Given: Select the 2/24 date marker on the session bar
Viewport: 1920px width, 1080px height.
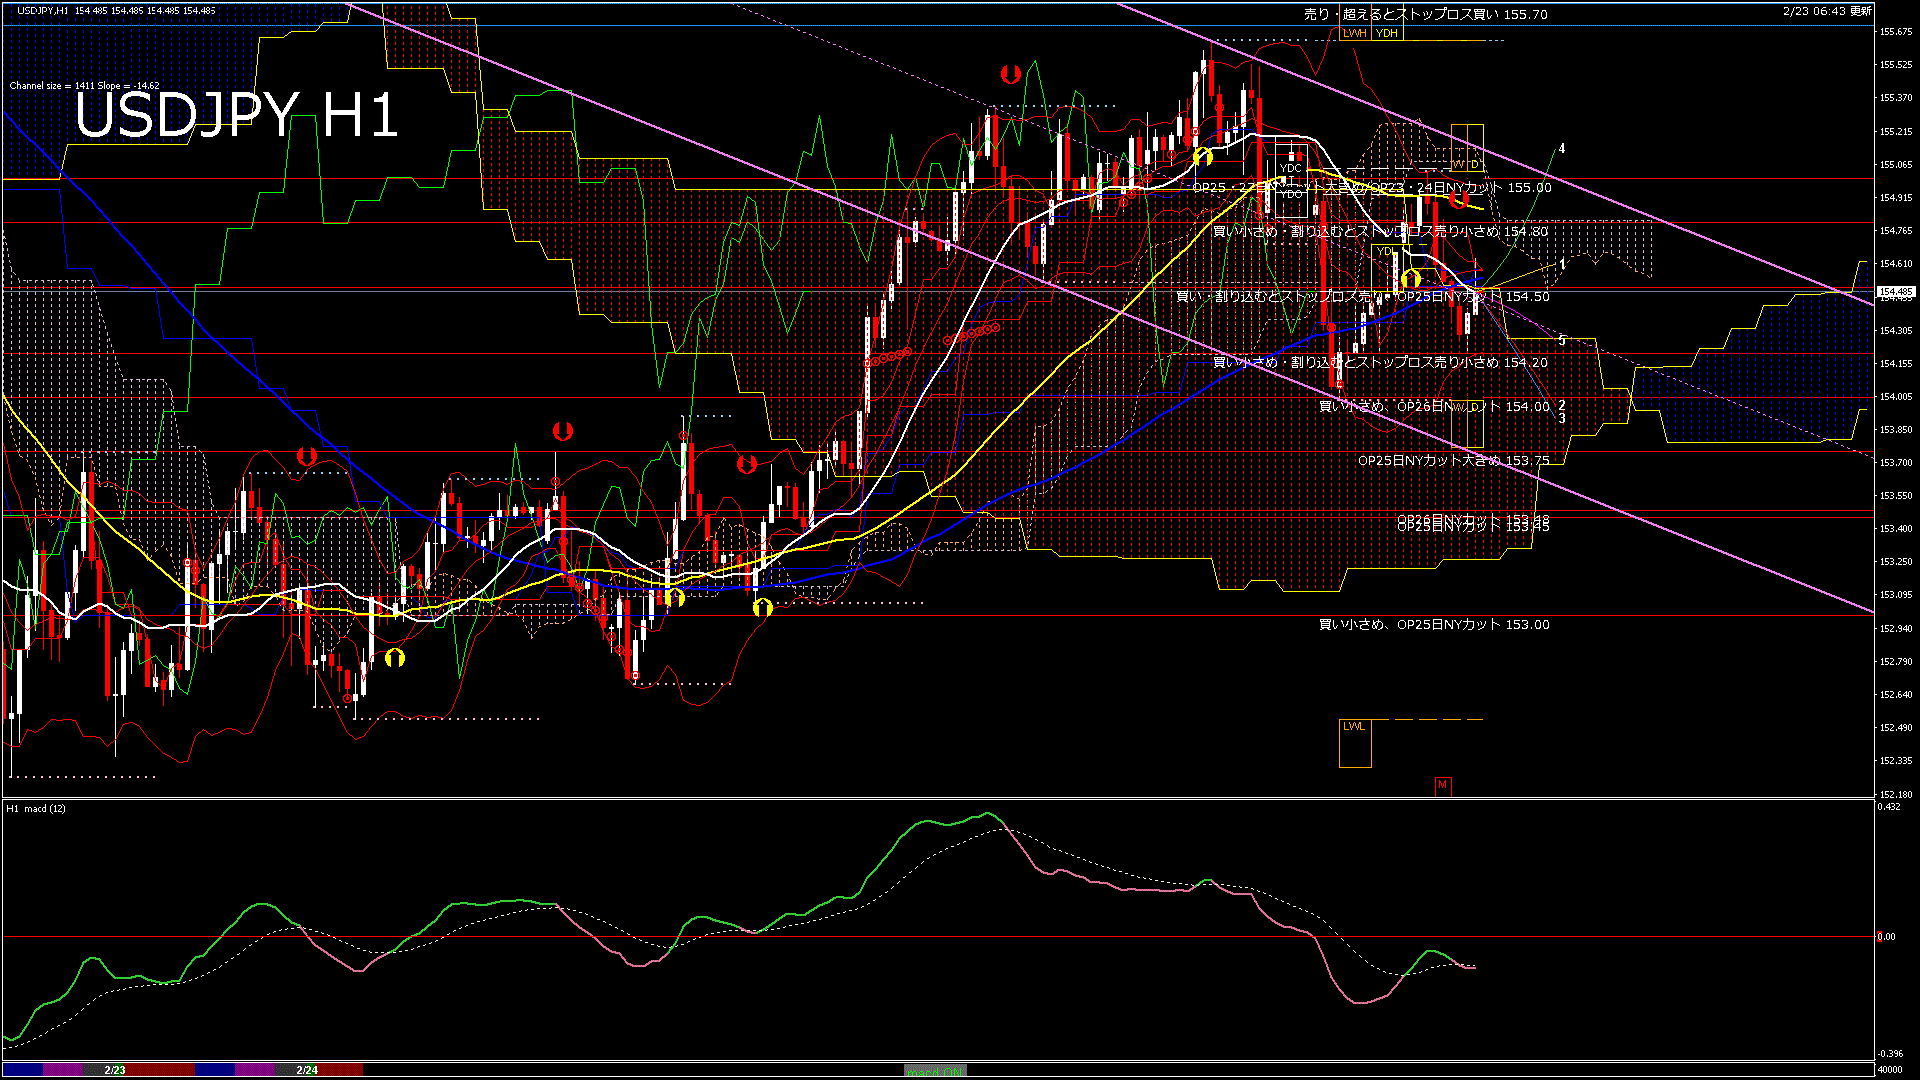Looking at the screenshot, I should tap(305, 1069).
